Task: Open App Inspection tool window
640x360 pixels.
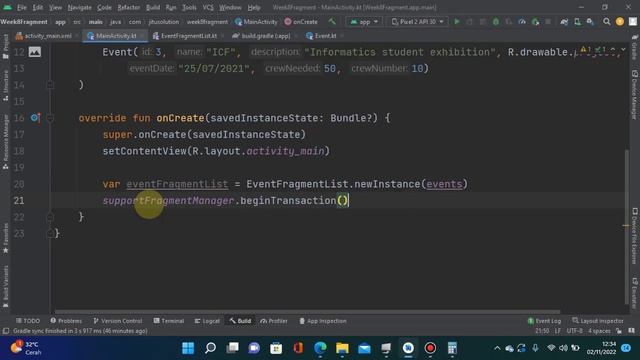Action: point(323,321)
